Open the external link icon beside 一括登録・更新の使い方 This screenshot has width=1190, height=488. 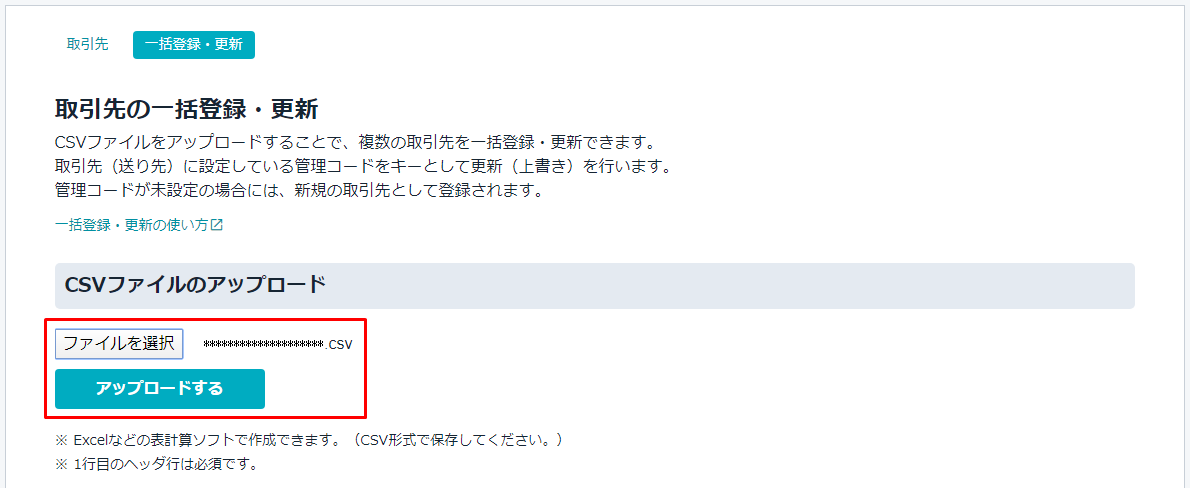(x=217, y=225)
